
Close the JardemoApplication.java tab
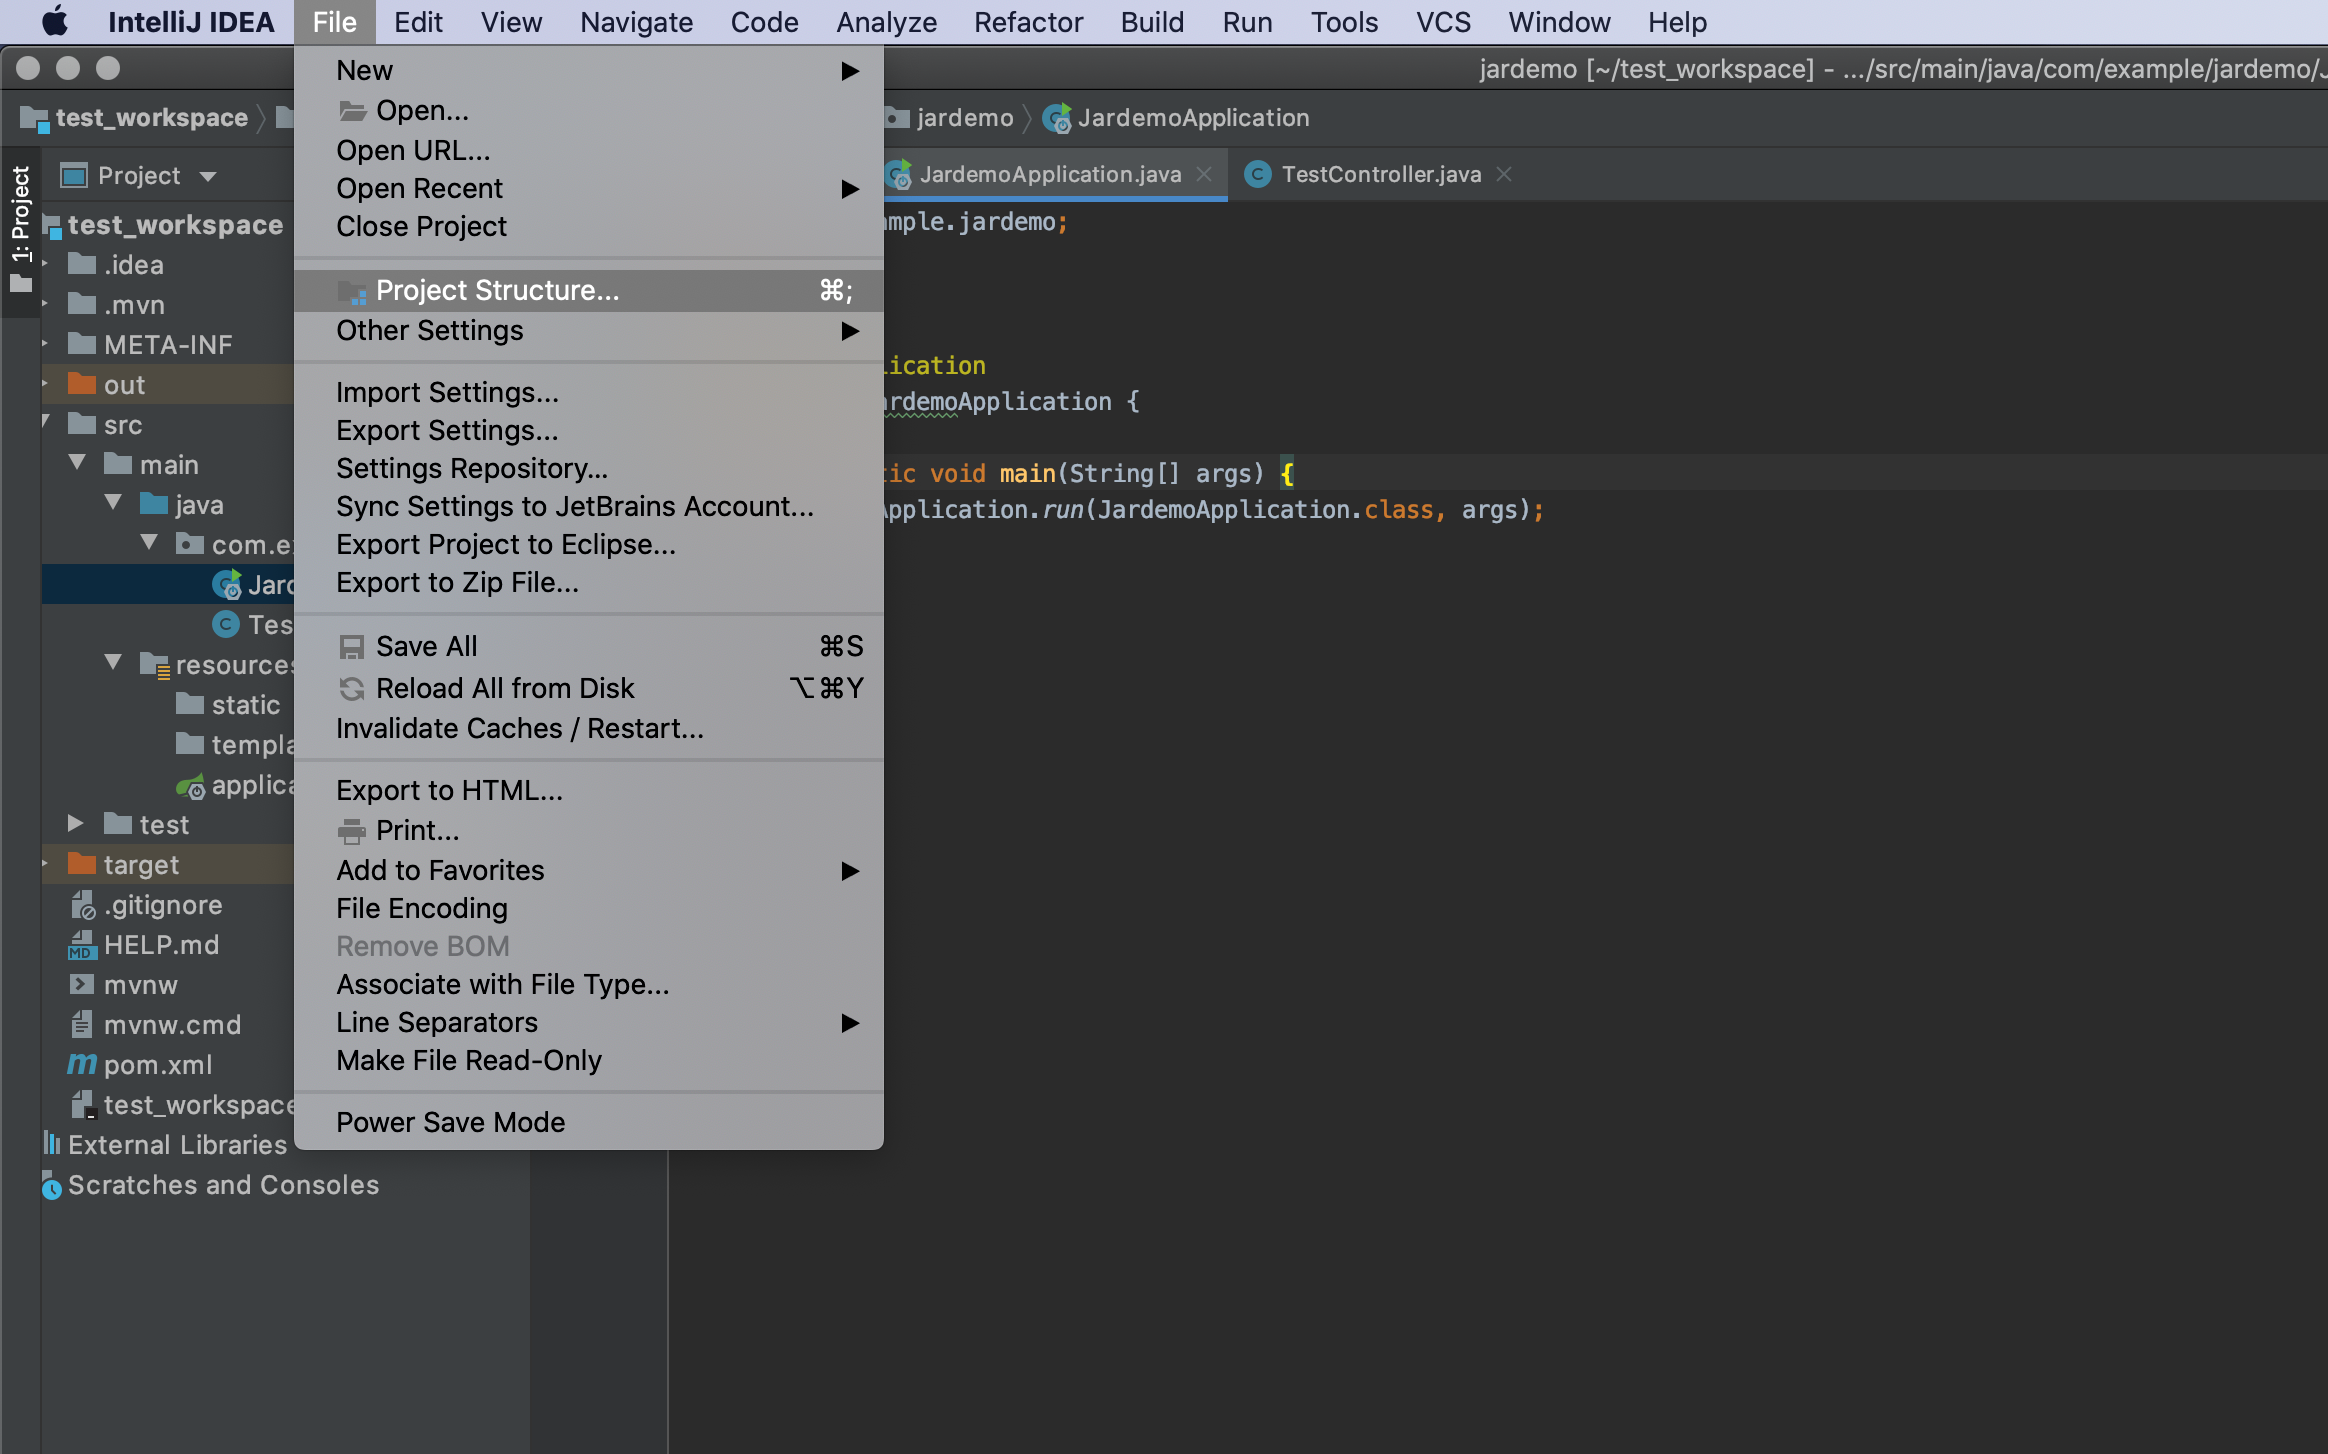[1205, 175]
